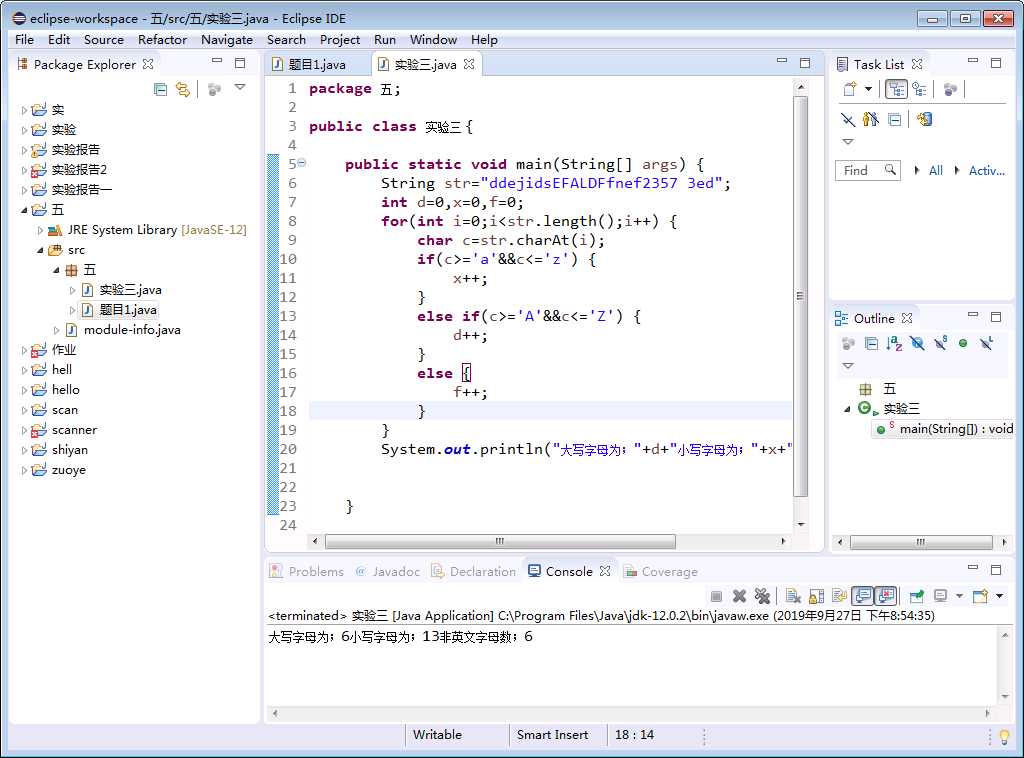Toggle Hide Completed Tasks in Task List
Screen dimensions: 1024x758
pos(848,119)
